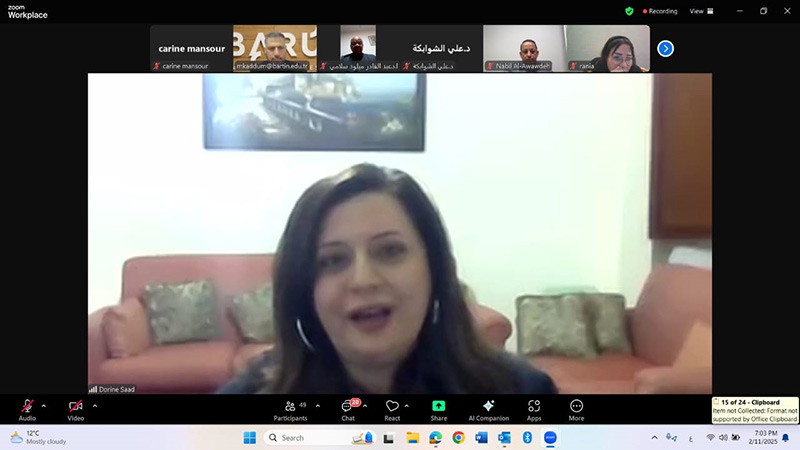Expand video options caret next to Video
The height and width of the screenshot is (450, 800).
point(95,406)
